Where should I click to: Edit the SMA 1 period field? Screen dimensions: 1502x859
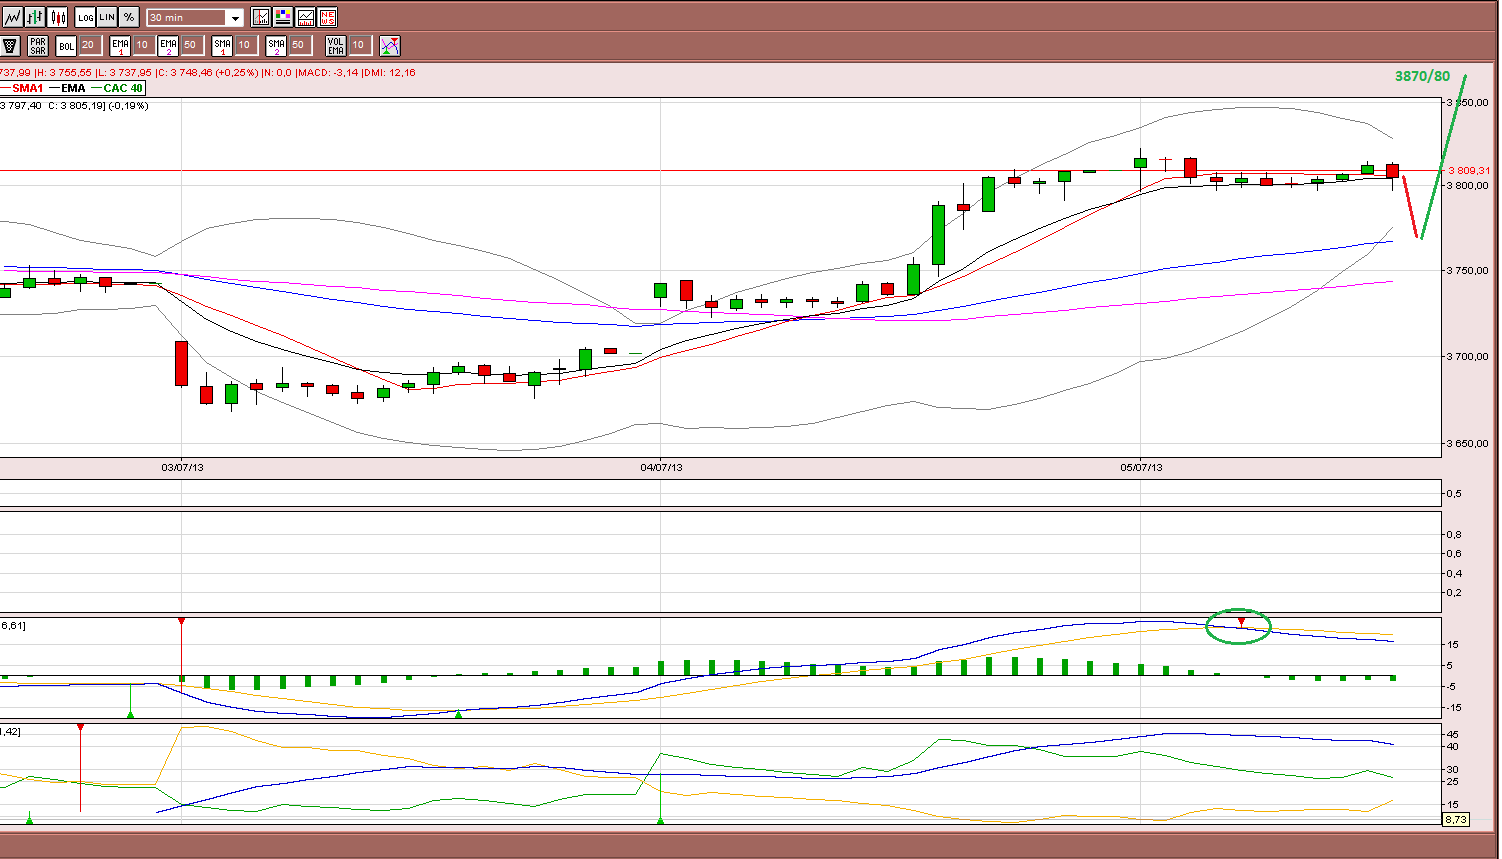click(x=245, y=45)
